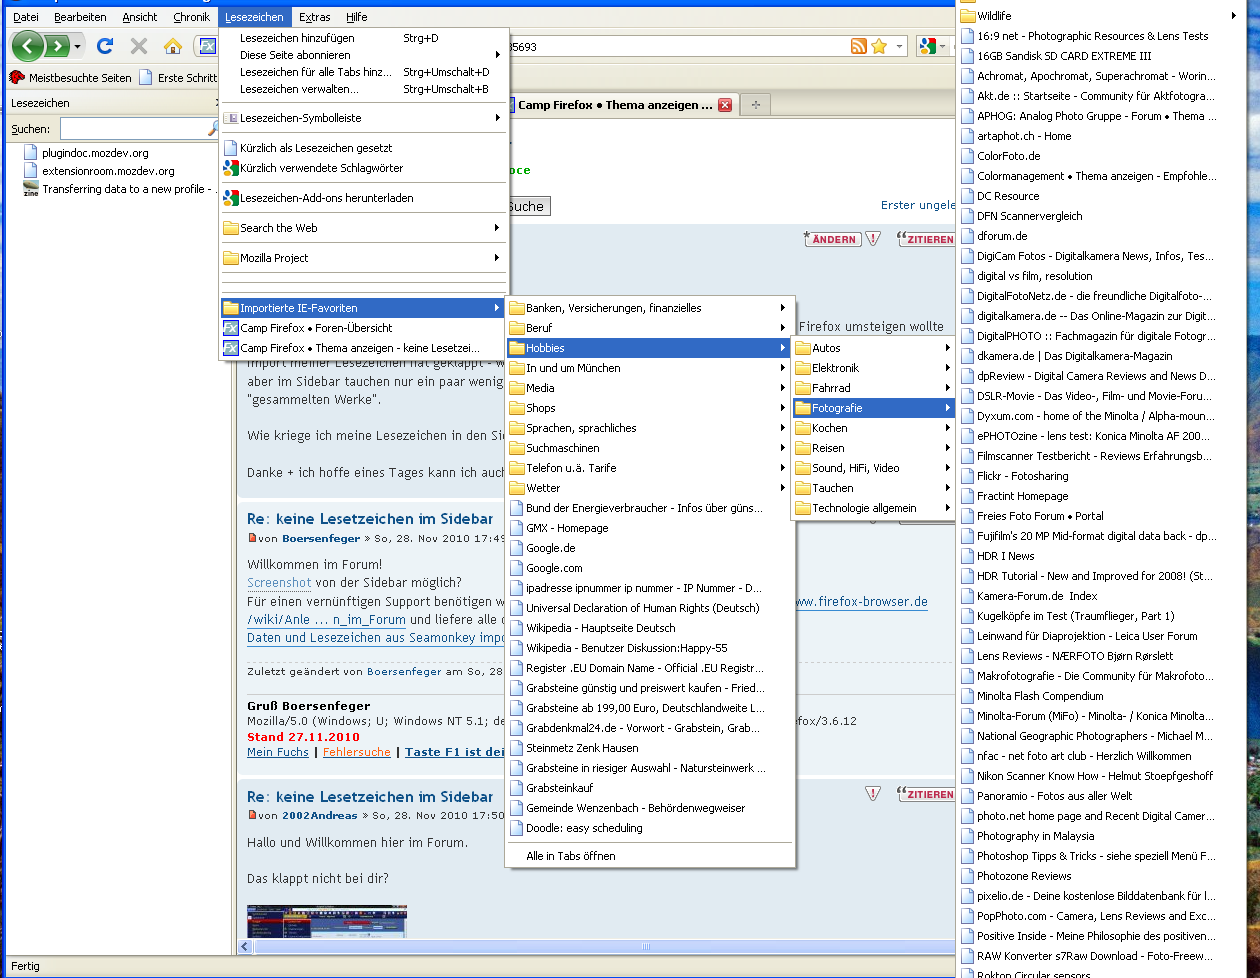Click the warning report icon beside ÄNDERN
The width and height of the screenshot is (1260, 978).
(873, 239)
